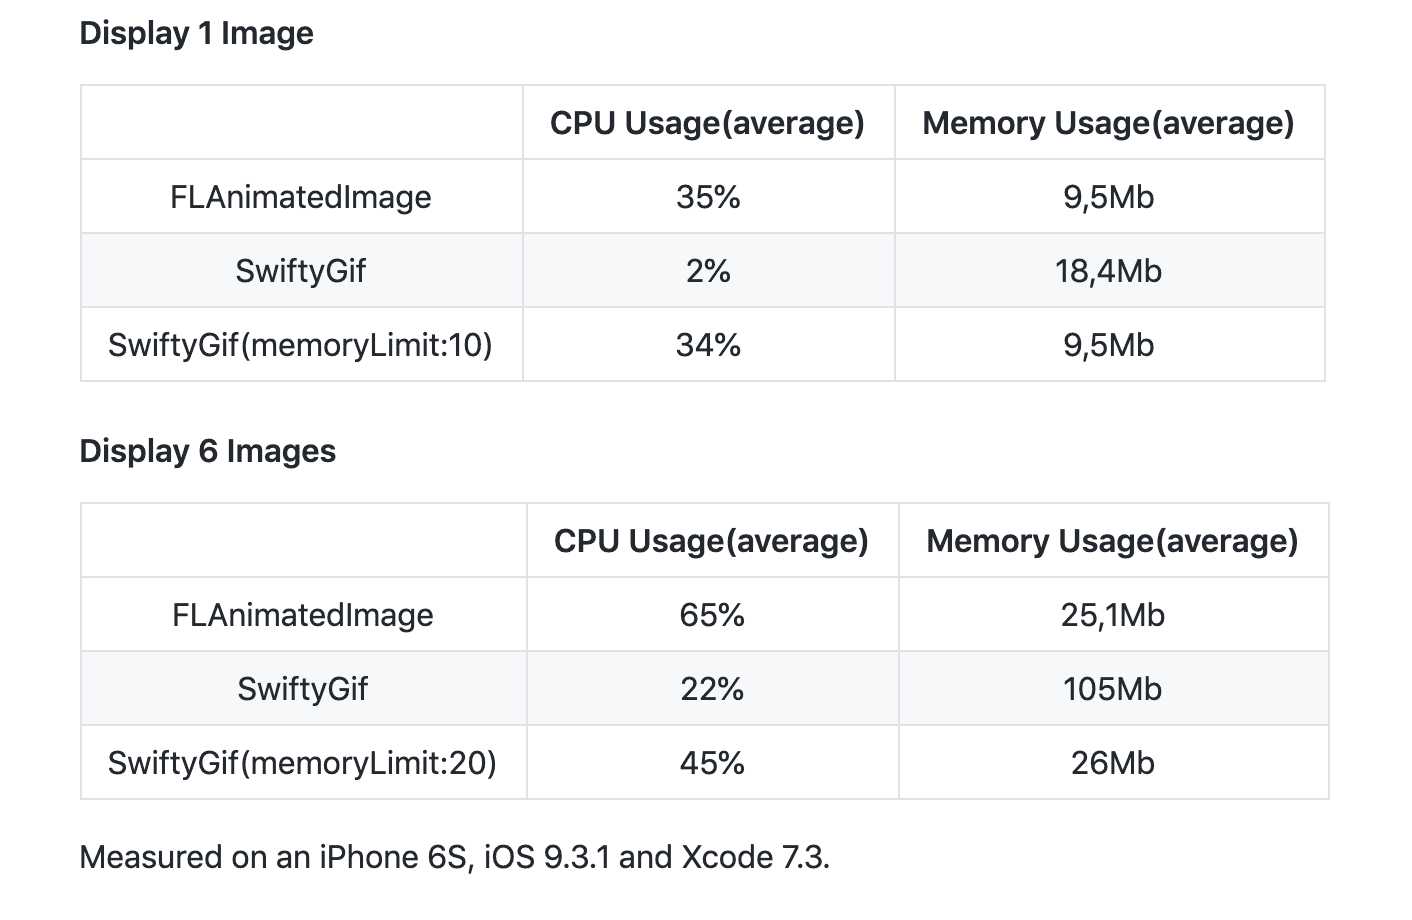Click the 105Mb memory value
Screen dimensions: 1412x920
click(1112, 689)
